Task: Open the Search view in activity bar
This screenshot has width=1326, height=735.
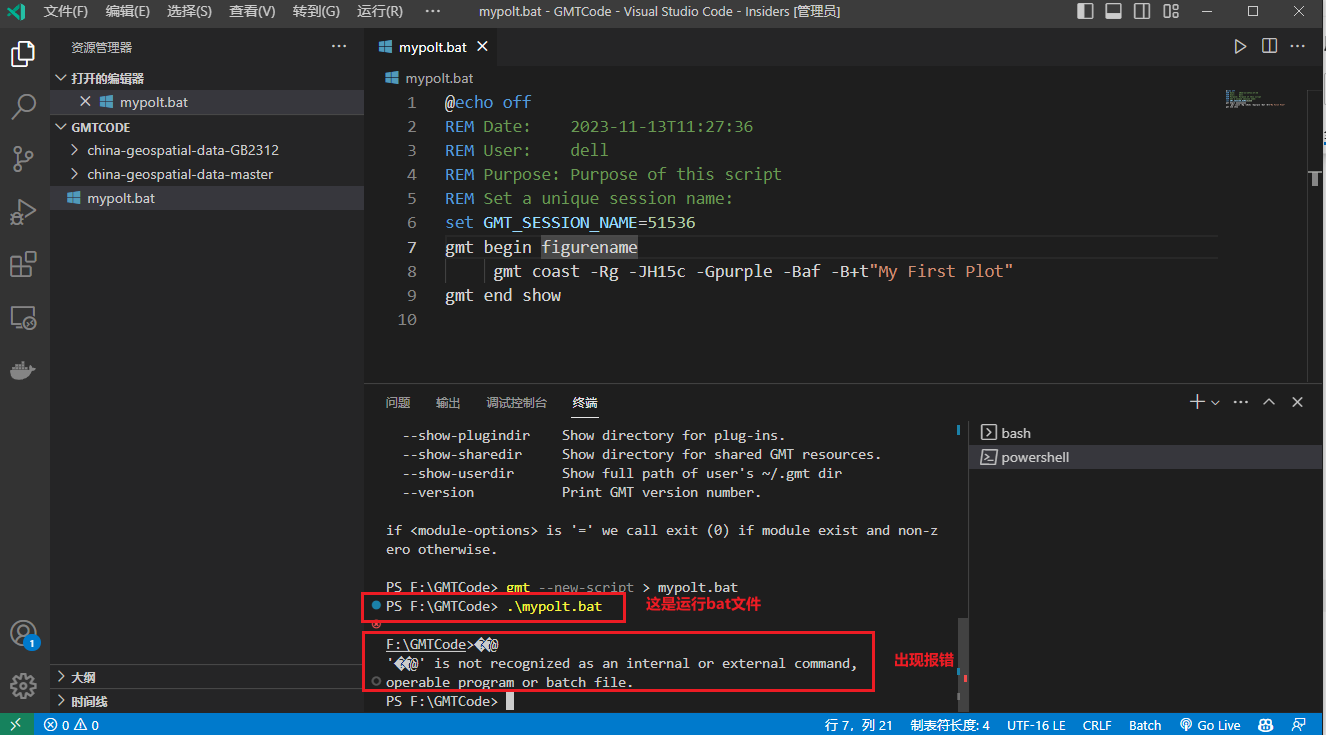Action: tap(23, 107)
